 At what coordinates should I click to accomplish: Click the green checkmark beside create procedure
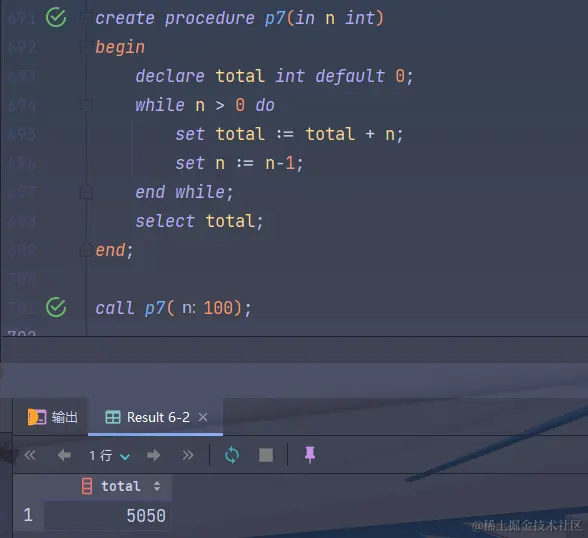pos(56,17)
